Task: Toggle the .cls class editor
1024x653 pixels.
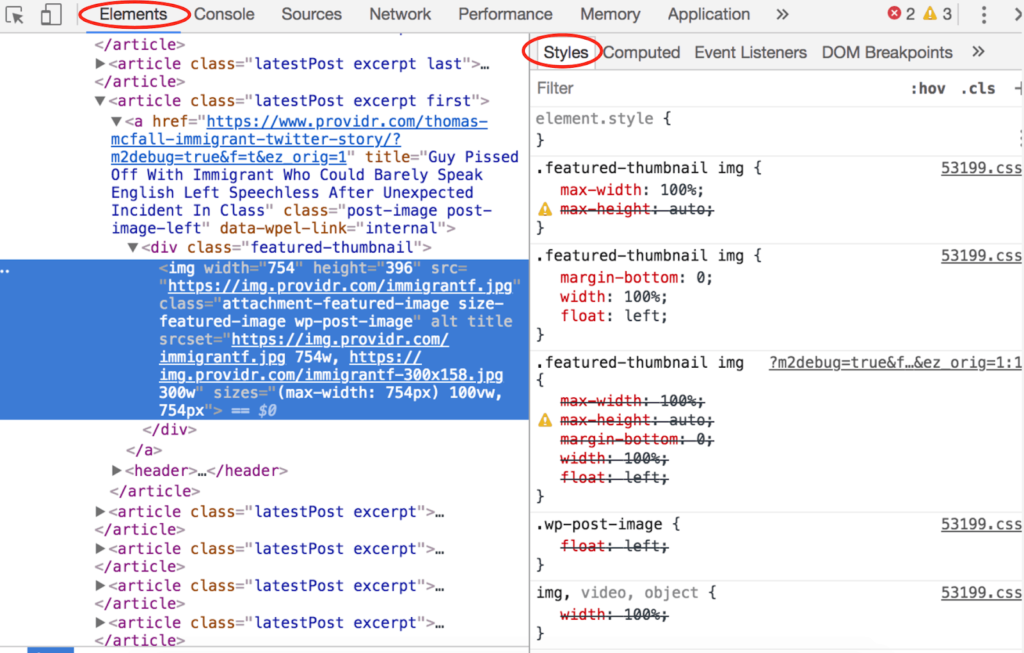Action: tap(977, 88)
